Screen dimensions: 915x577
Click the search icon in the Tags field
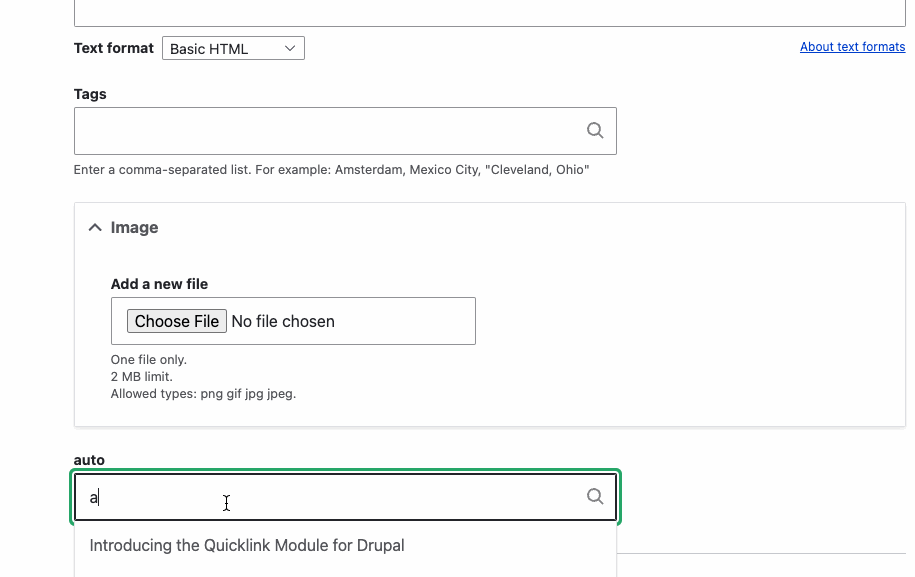[595, 130]
